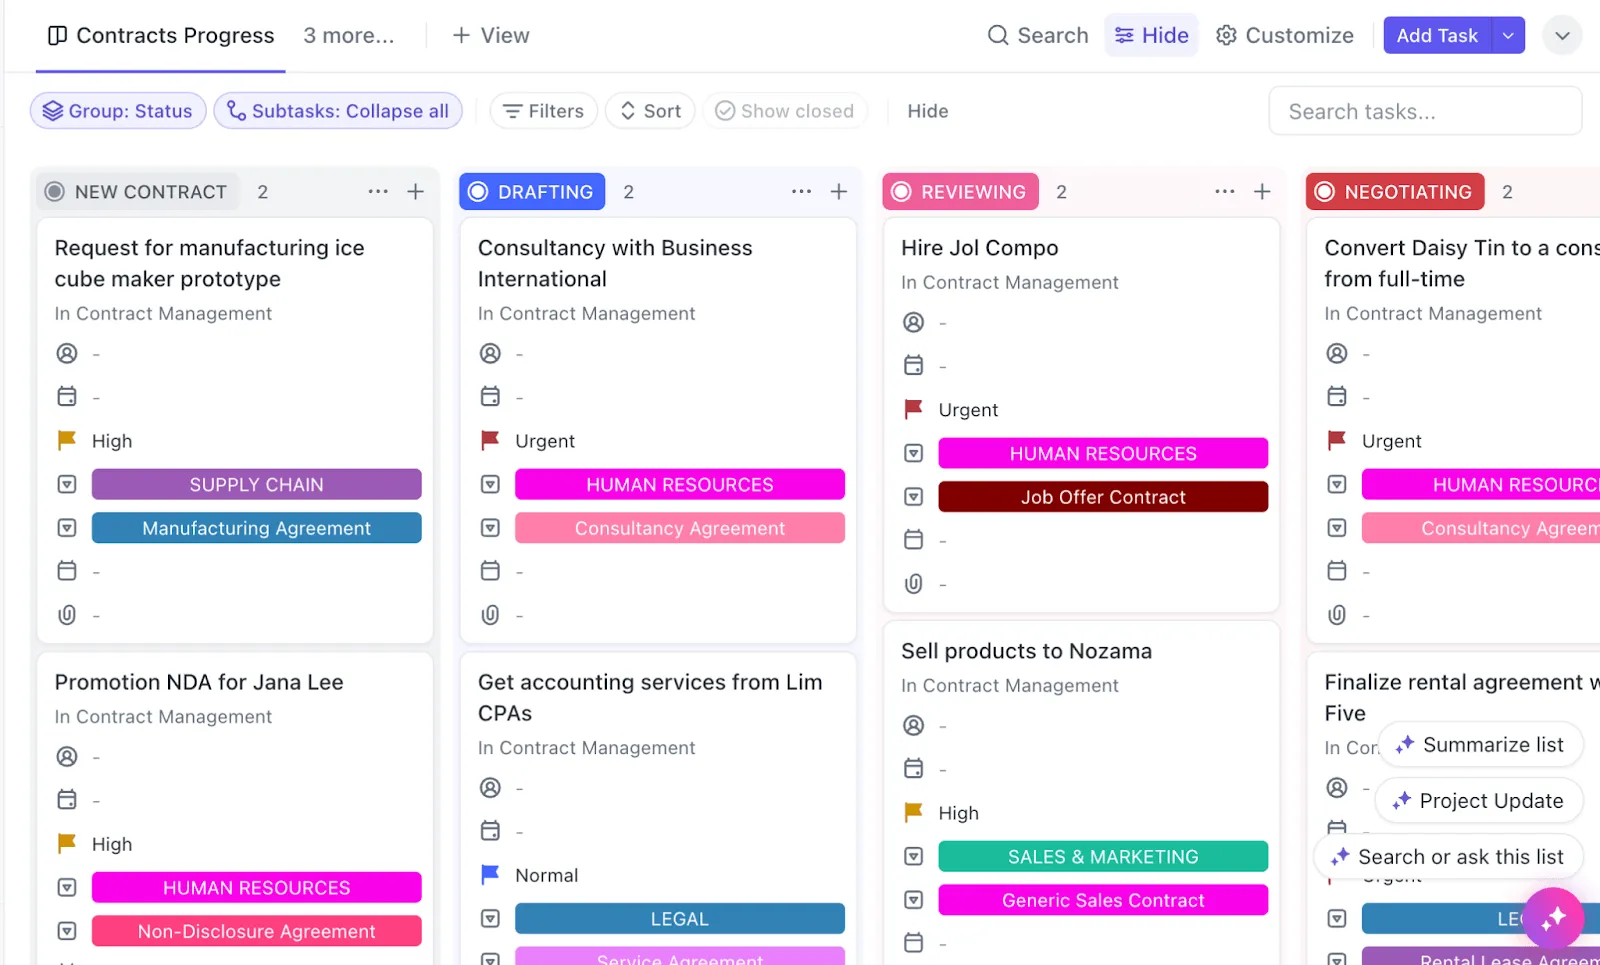Open Manufacturing Agreement contract type dropdown
The width and height of the screenshot is (1600, 965).
point(257,528)
